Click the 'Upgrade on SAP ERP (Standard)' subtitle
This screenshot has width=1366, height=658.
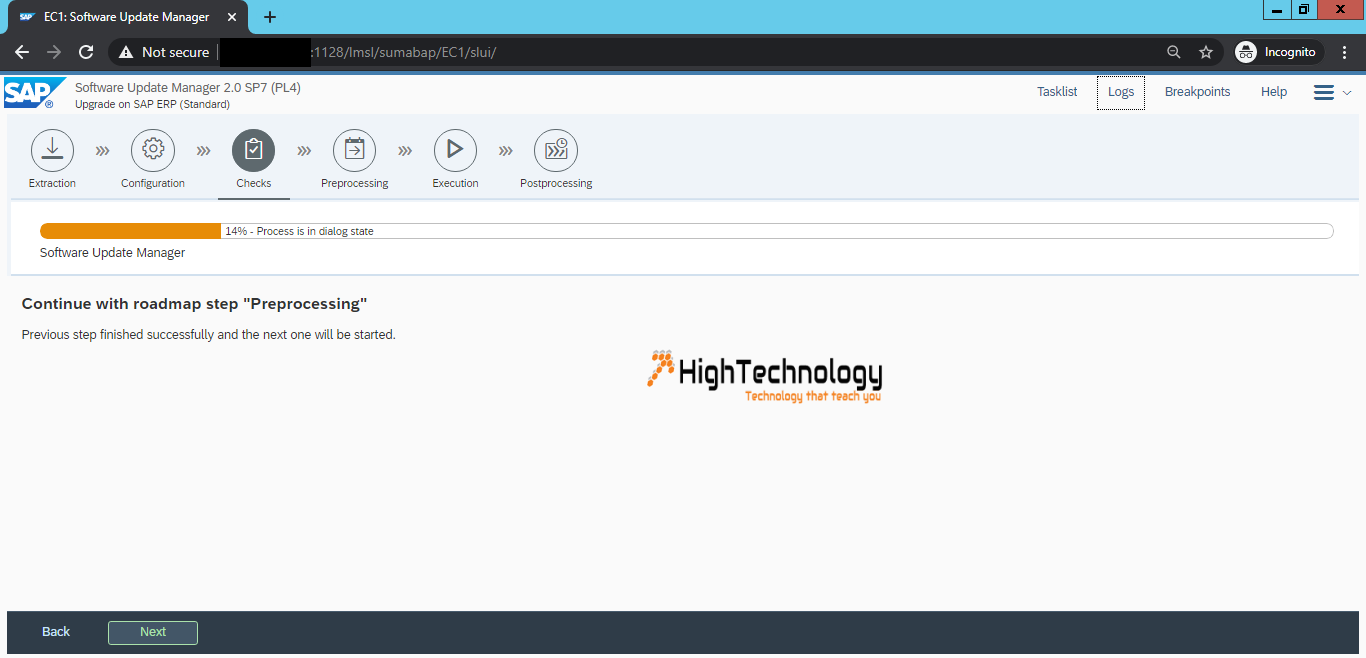(152, 104)
